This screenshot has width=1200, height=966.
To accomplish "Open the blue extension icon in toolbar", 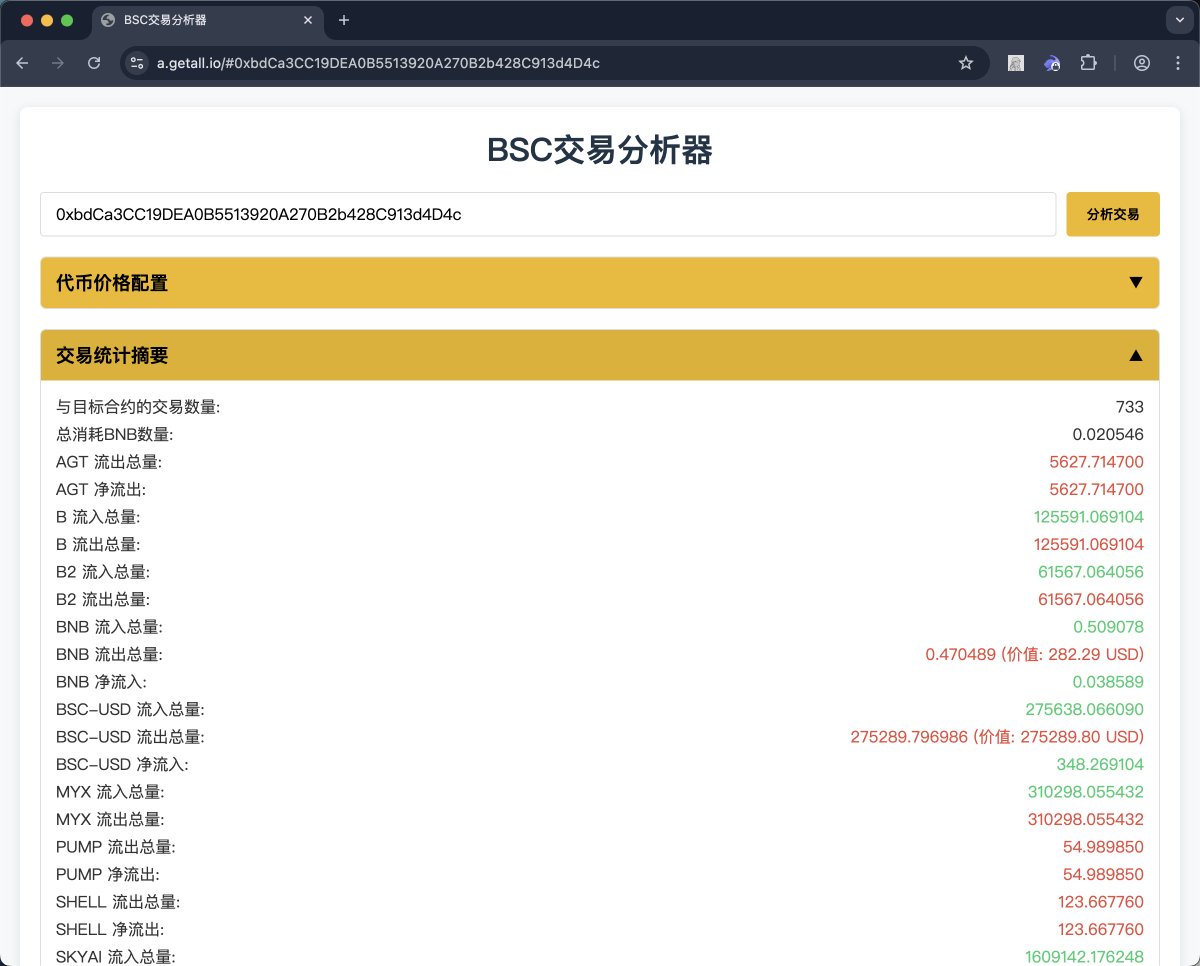I will pyautogui.click(x=1052, y=63).
